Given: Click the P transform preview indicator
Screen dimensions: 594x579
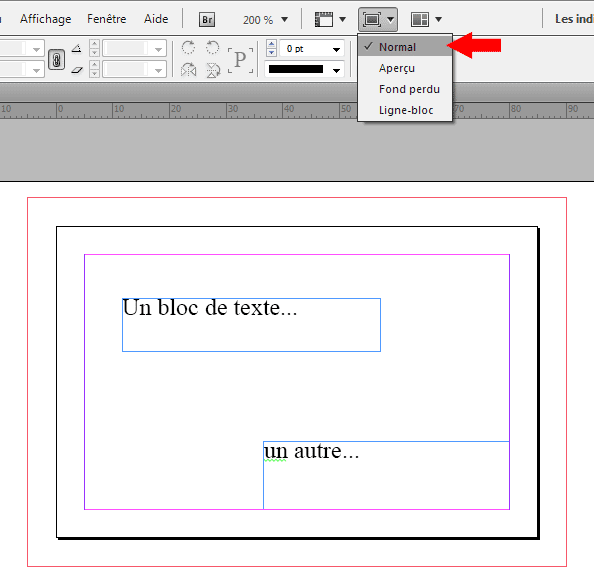Looking at the screenshot, I should click(240, 60).
